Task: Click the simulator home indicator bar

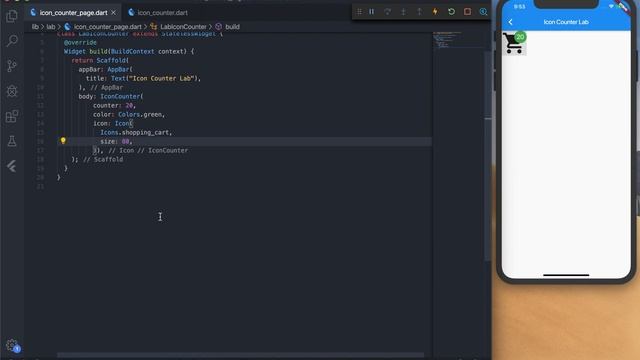Action: click(x=566, y=275)
